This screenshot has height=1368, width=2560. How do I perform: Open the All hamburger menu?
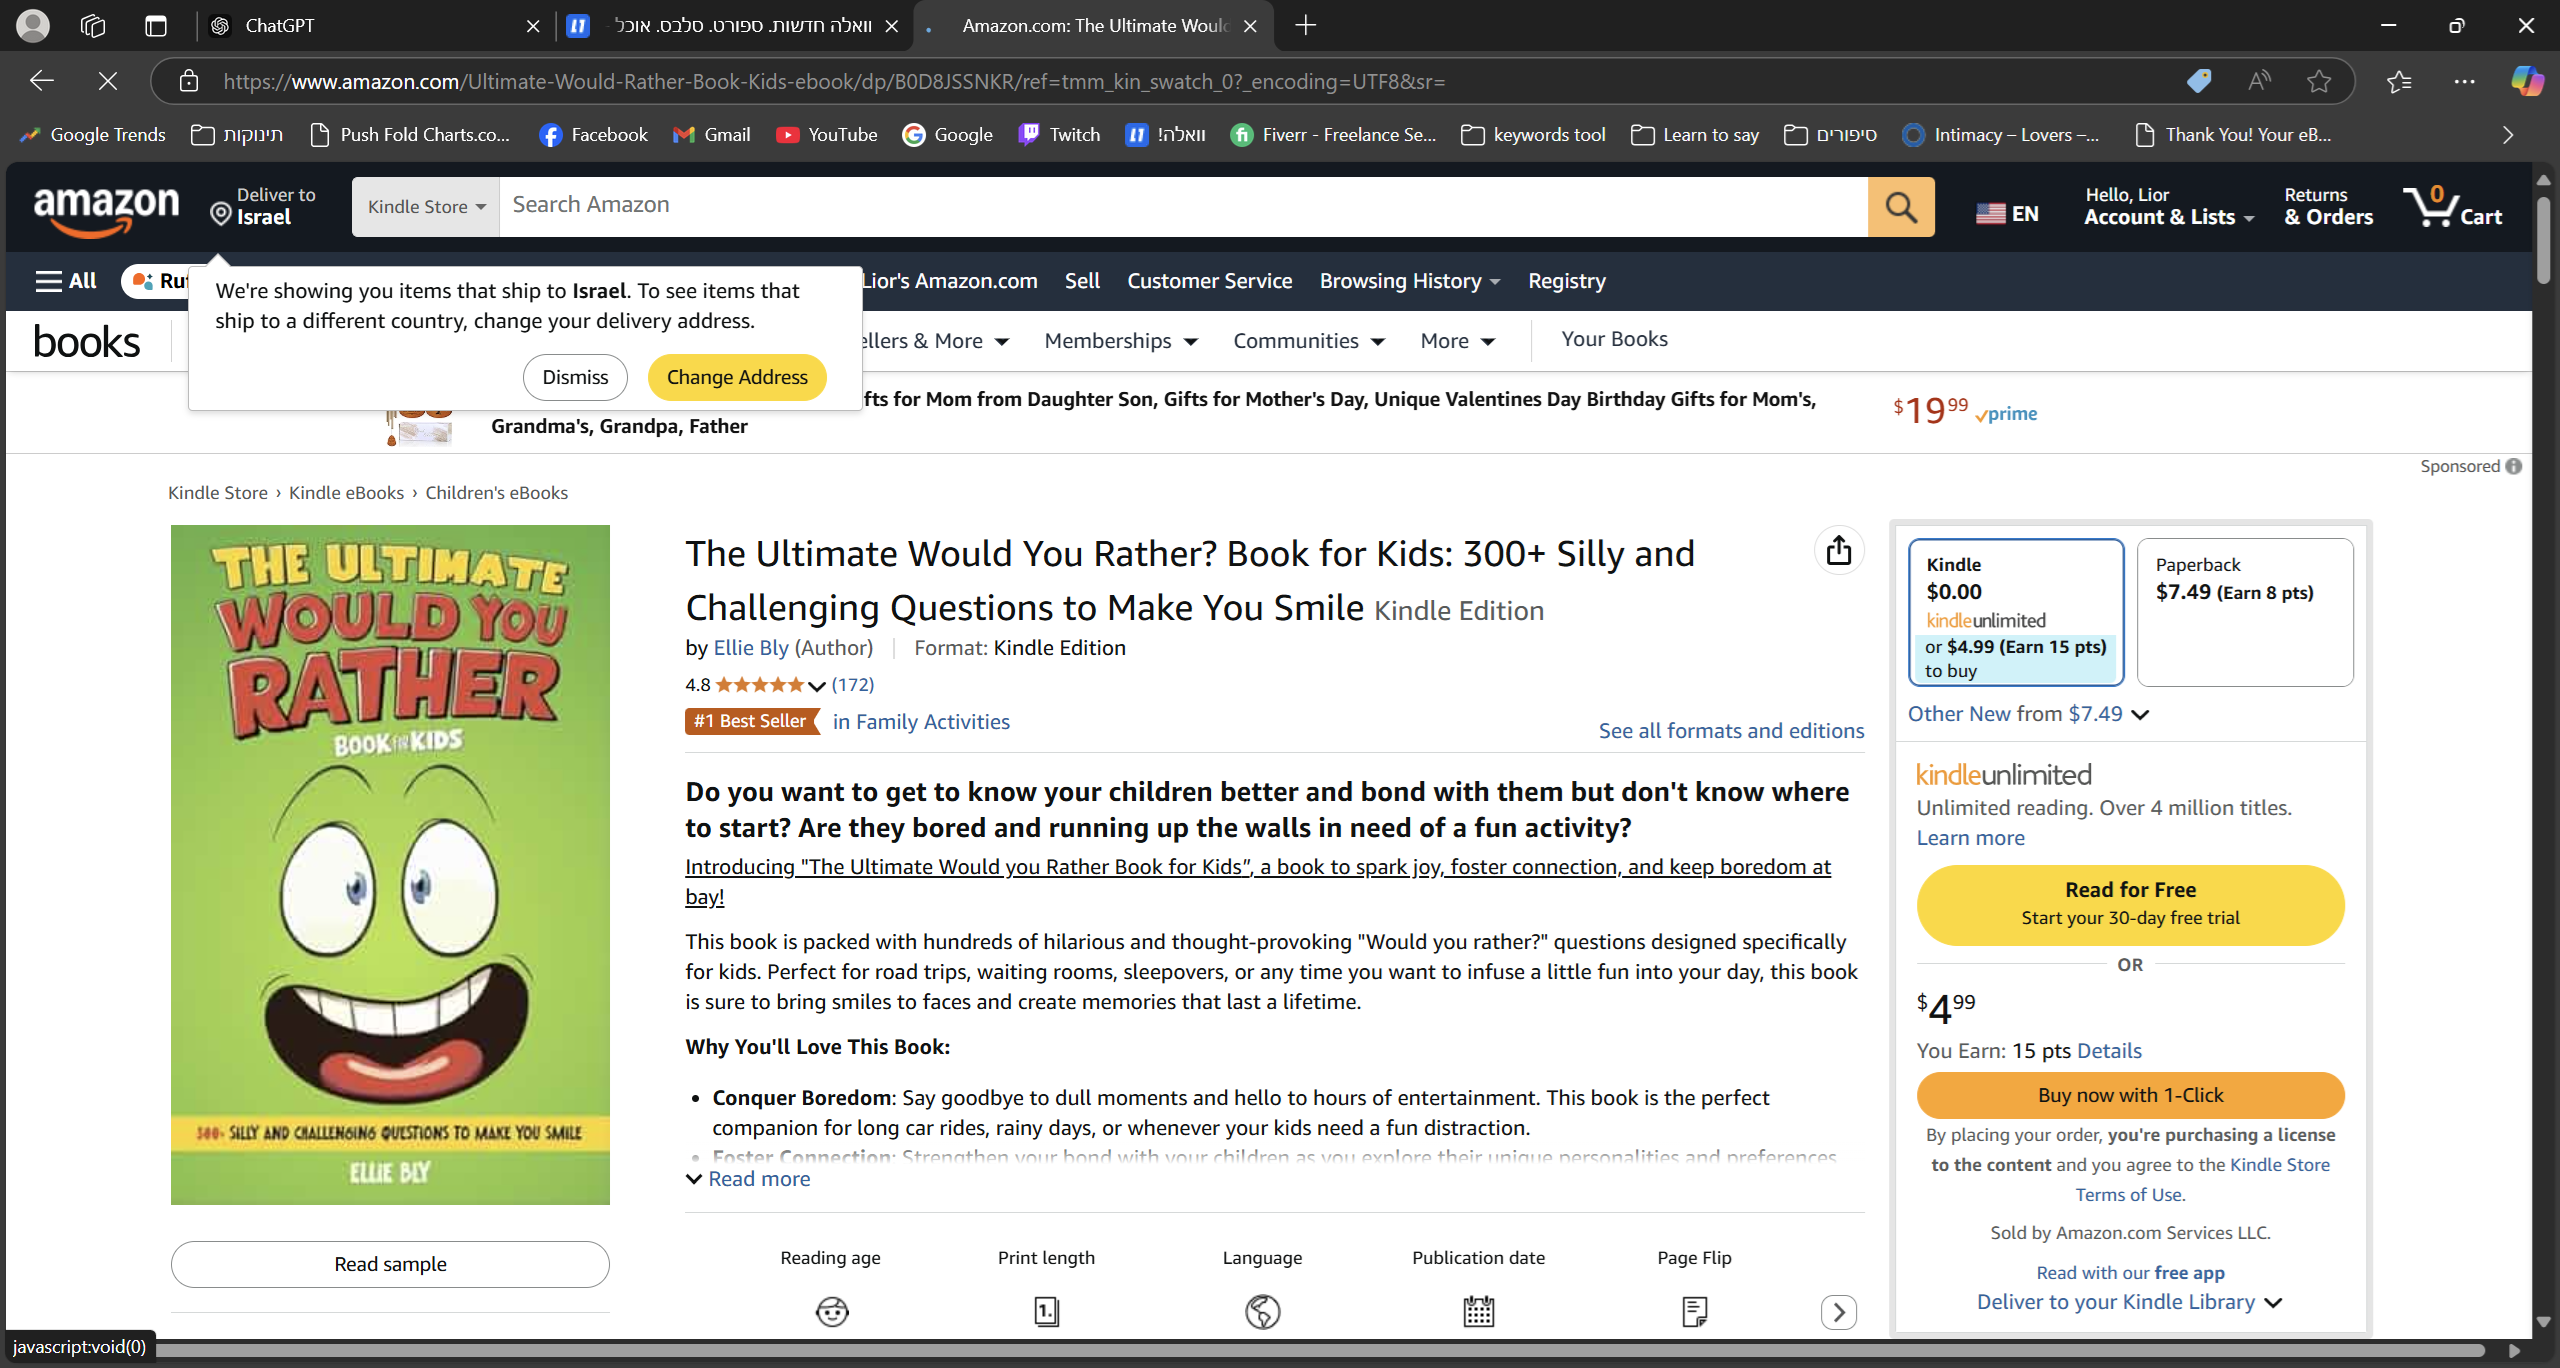coord(66,281)
